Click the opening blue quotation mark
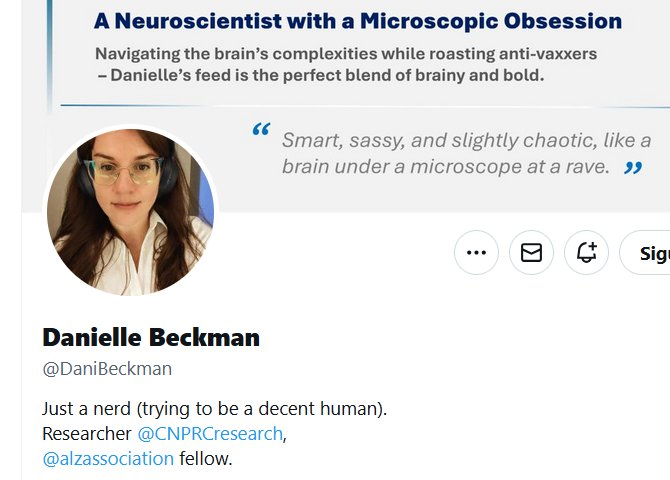Screen dimensions: 670x480 click(x=261, y=131)
